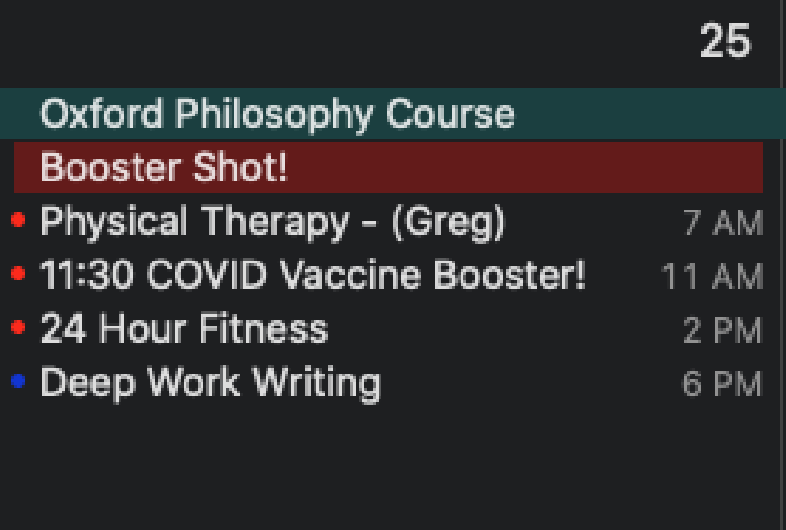Select the 24 Hour Fitness event

(183, 328)
